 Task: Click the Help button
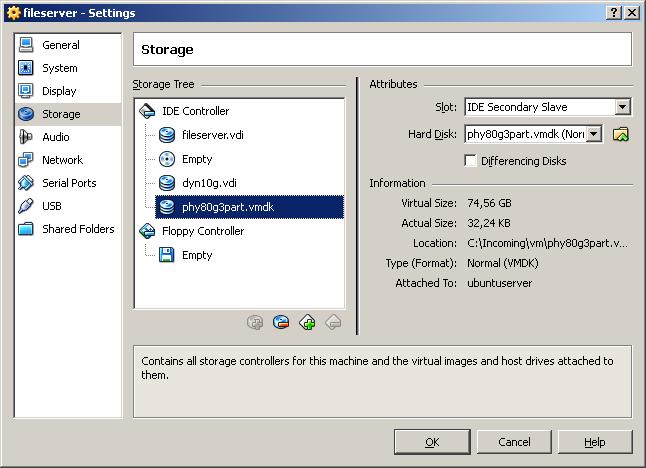[x=595, y=442]
